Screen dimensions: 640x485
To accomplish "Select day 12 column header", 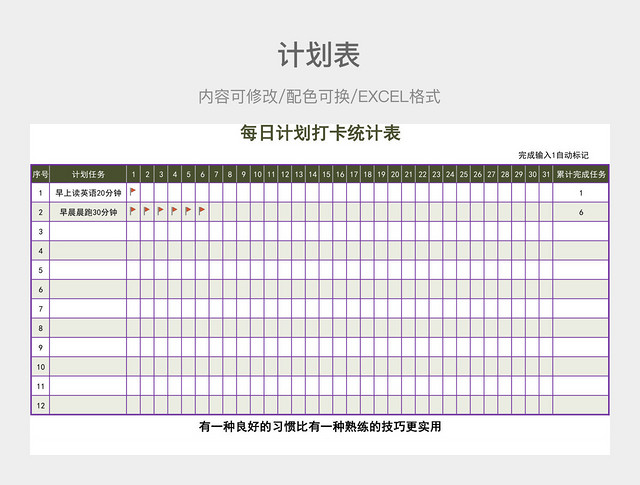I will click(285, 174).
